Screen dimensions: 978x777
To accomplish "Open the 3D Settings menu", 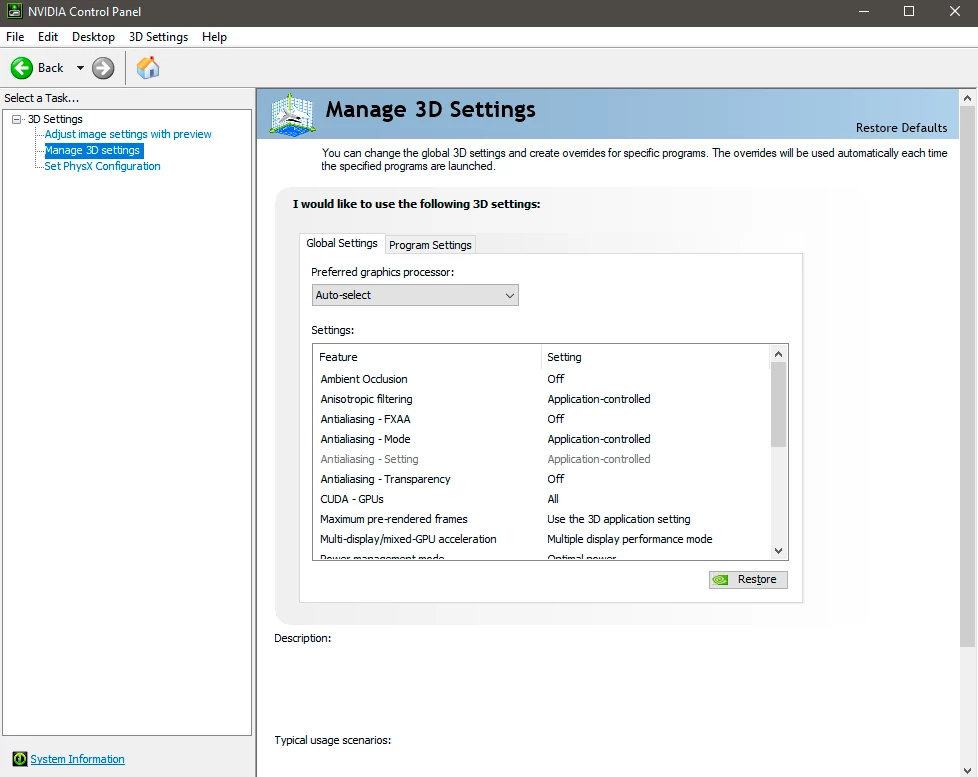I will pyautogui.click(x=158, y=37).
